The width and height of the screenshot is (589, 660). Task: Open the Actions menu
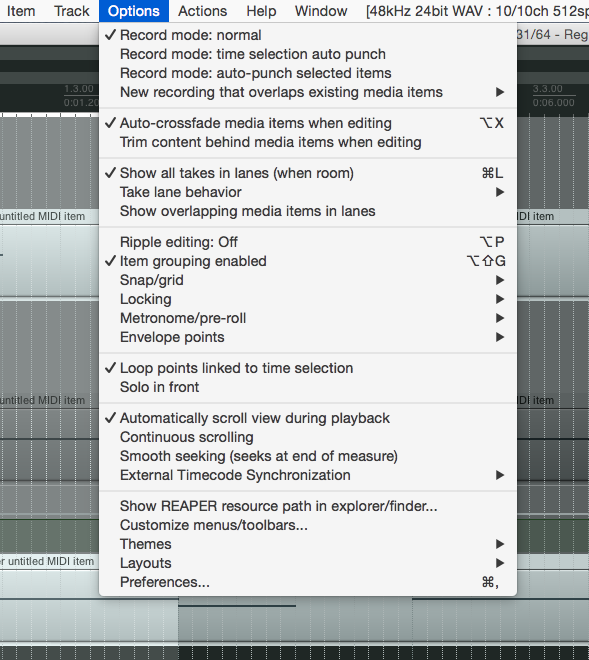click(203, 11)
